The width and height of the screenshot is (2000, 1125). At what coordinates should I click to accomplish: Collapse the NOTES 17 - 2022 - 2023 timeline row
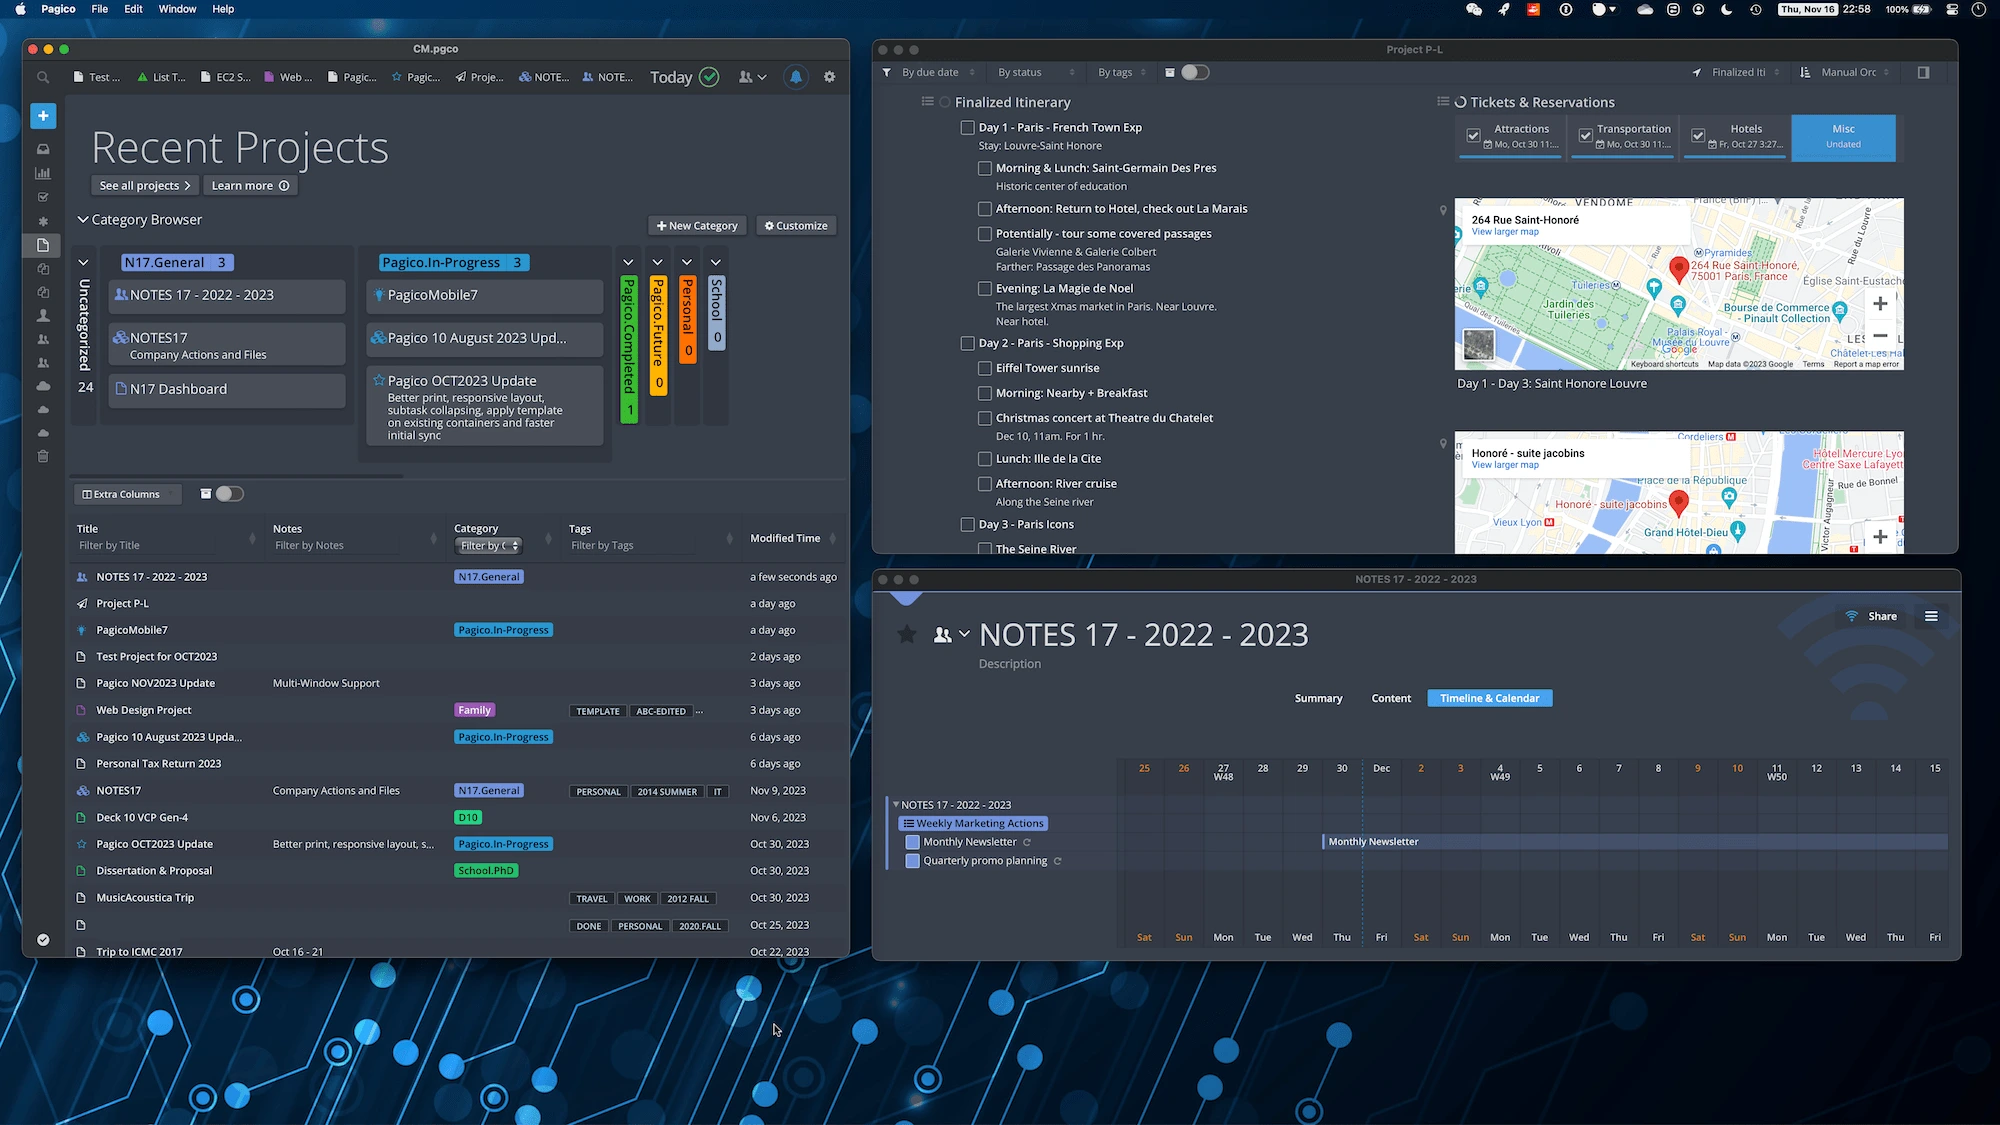tap(896, 804)
